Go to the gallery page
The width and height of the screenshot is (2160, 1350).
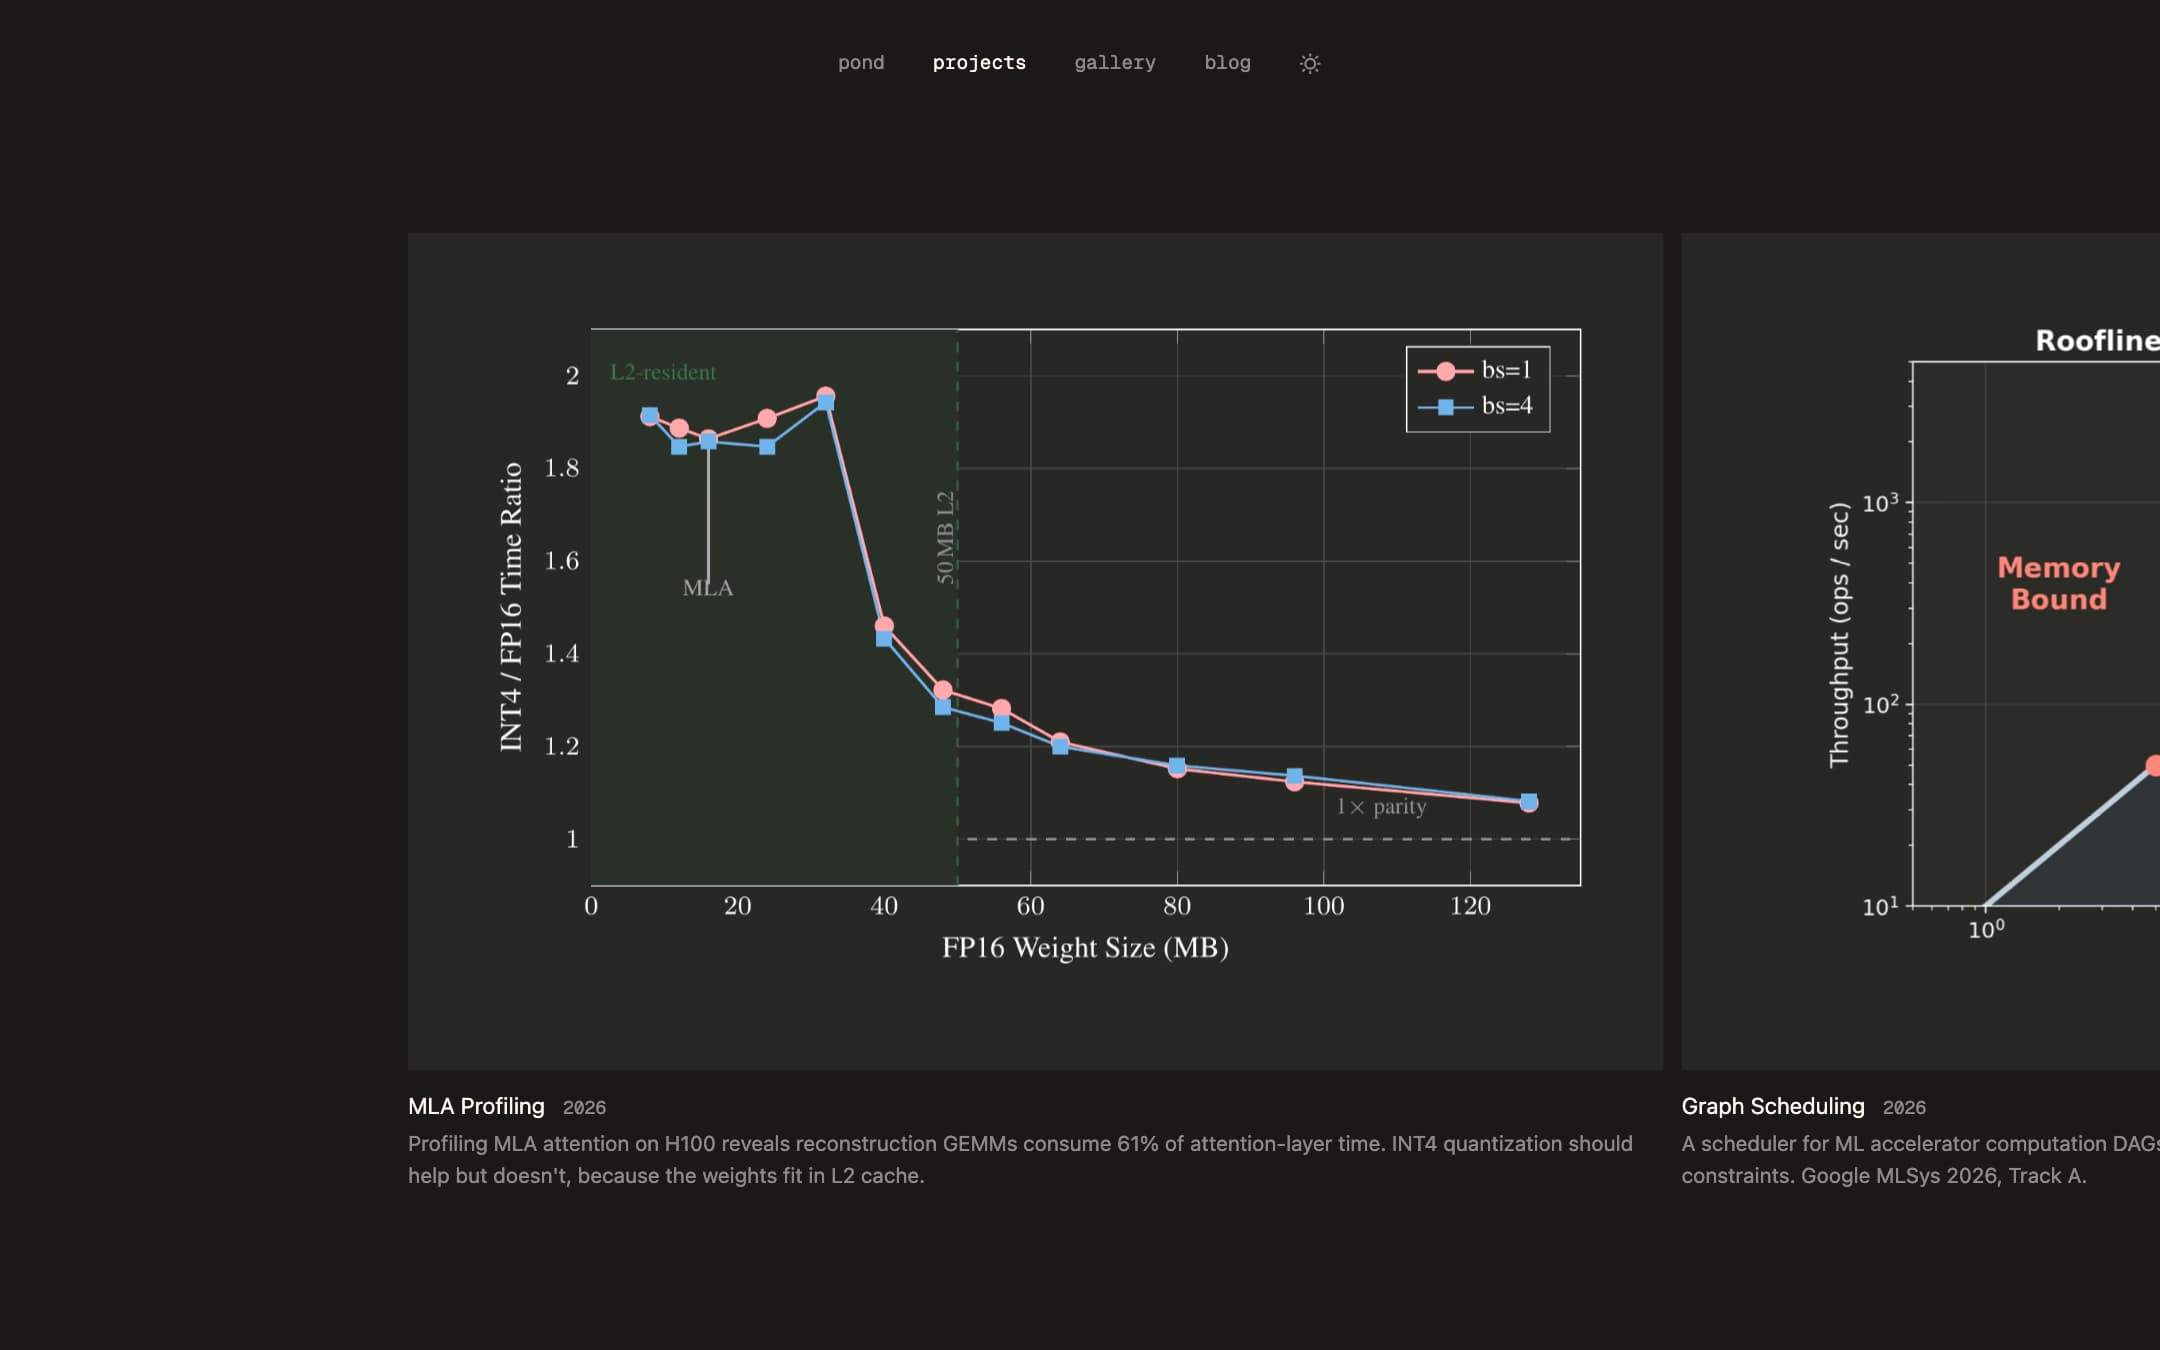tap(1115, 63)
